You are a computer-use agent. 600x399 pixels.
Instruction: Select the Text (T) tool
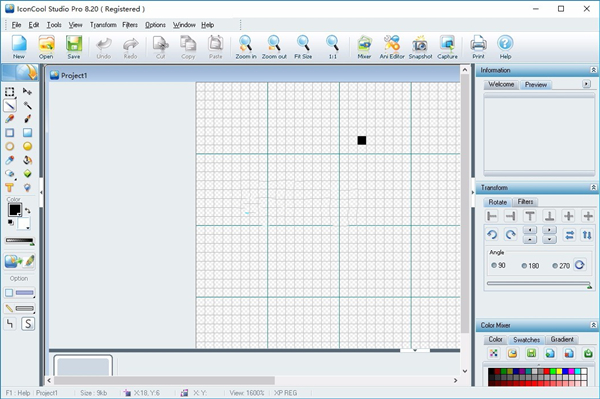[x=10, y=187]
